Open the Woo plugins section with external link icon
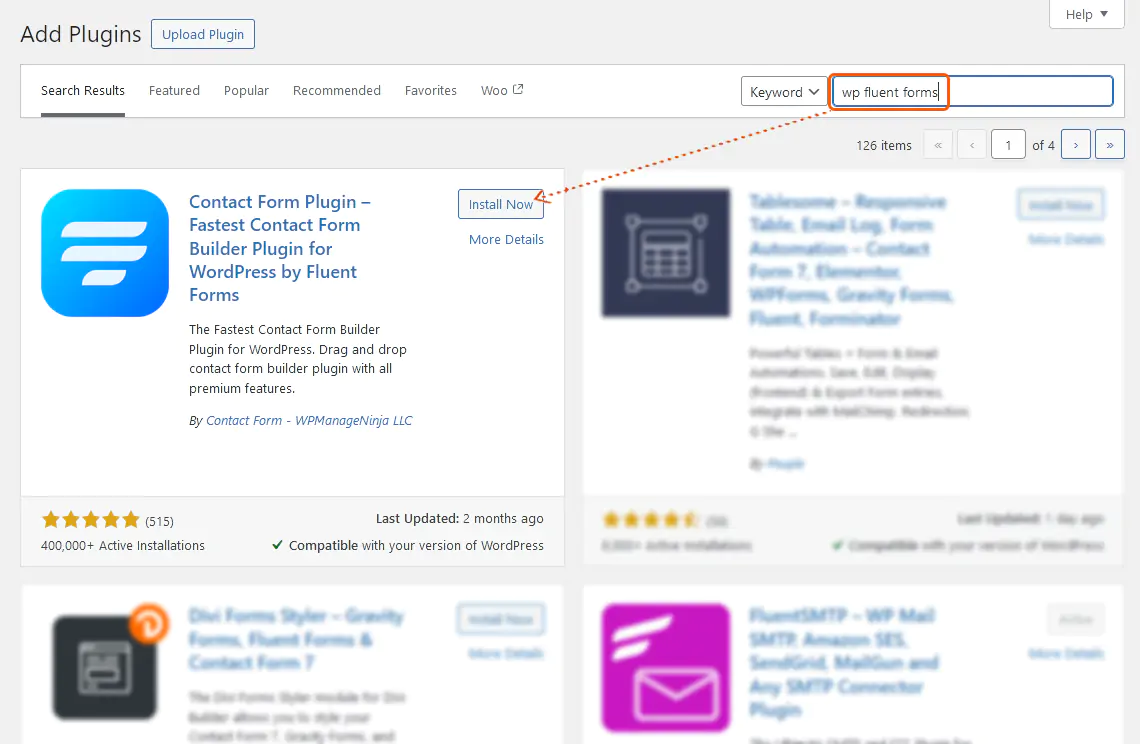 point(501,90)
